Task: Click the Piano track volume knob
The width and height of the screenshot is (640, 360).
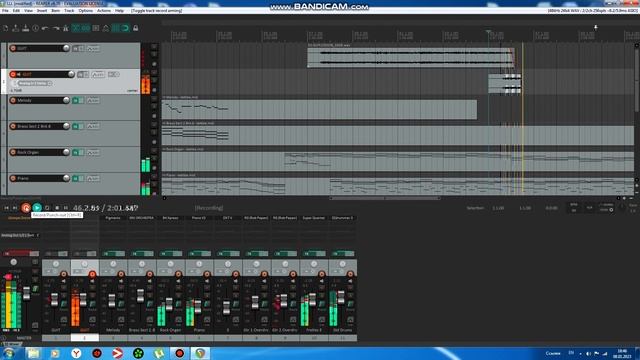Action: [x=66, y=178]
